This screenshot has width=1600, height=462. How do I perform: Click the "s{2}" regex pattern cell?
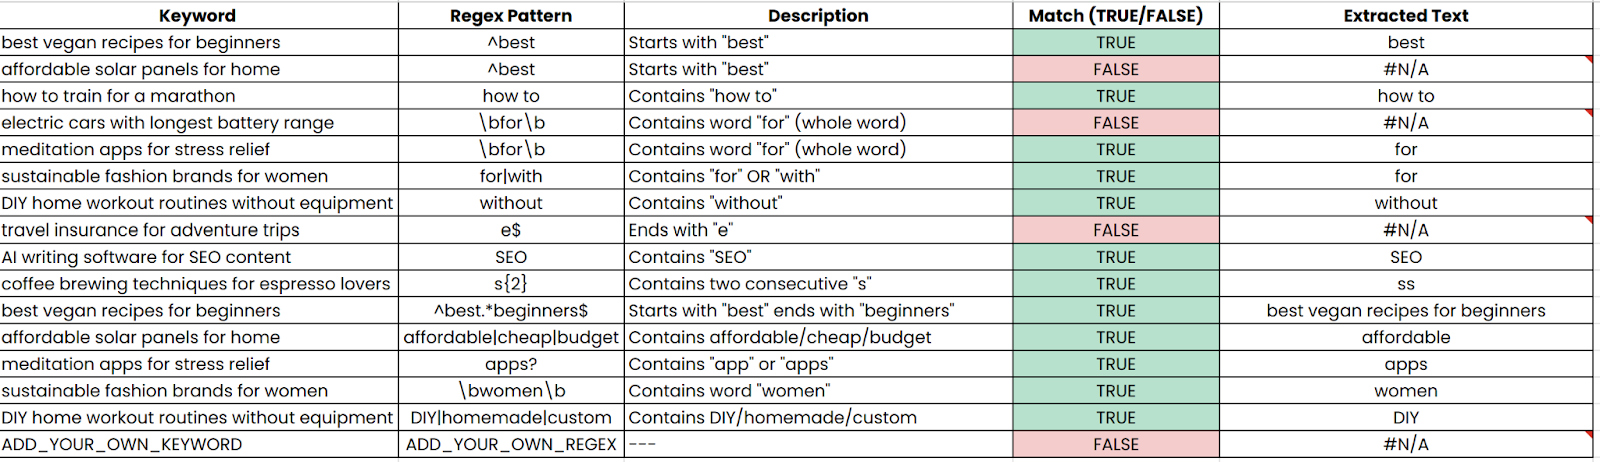pos(511,284)
